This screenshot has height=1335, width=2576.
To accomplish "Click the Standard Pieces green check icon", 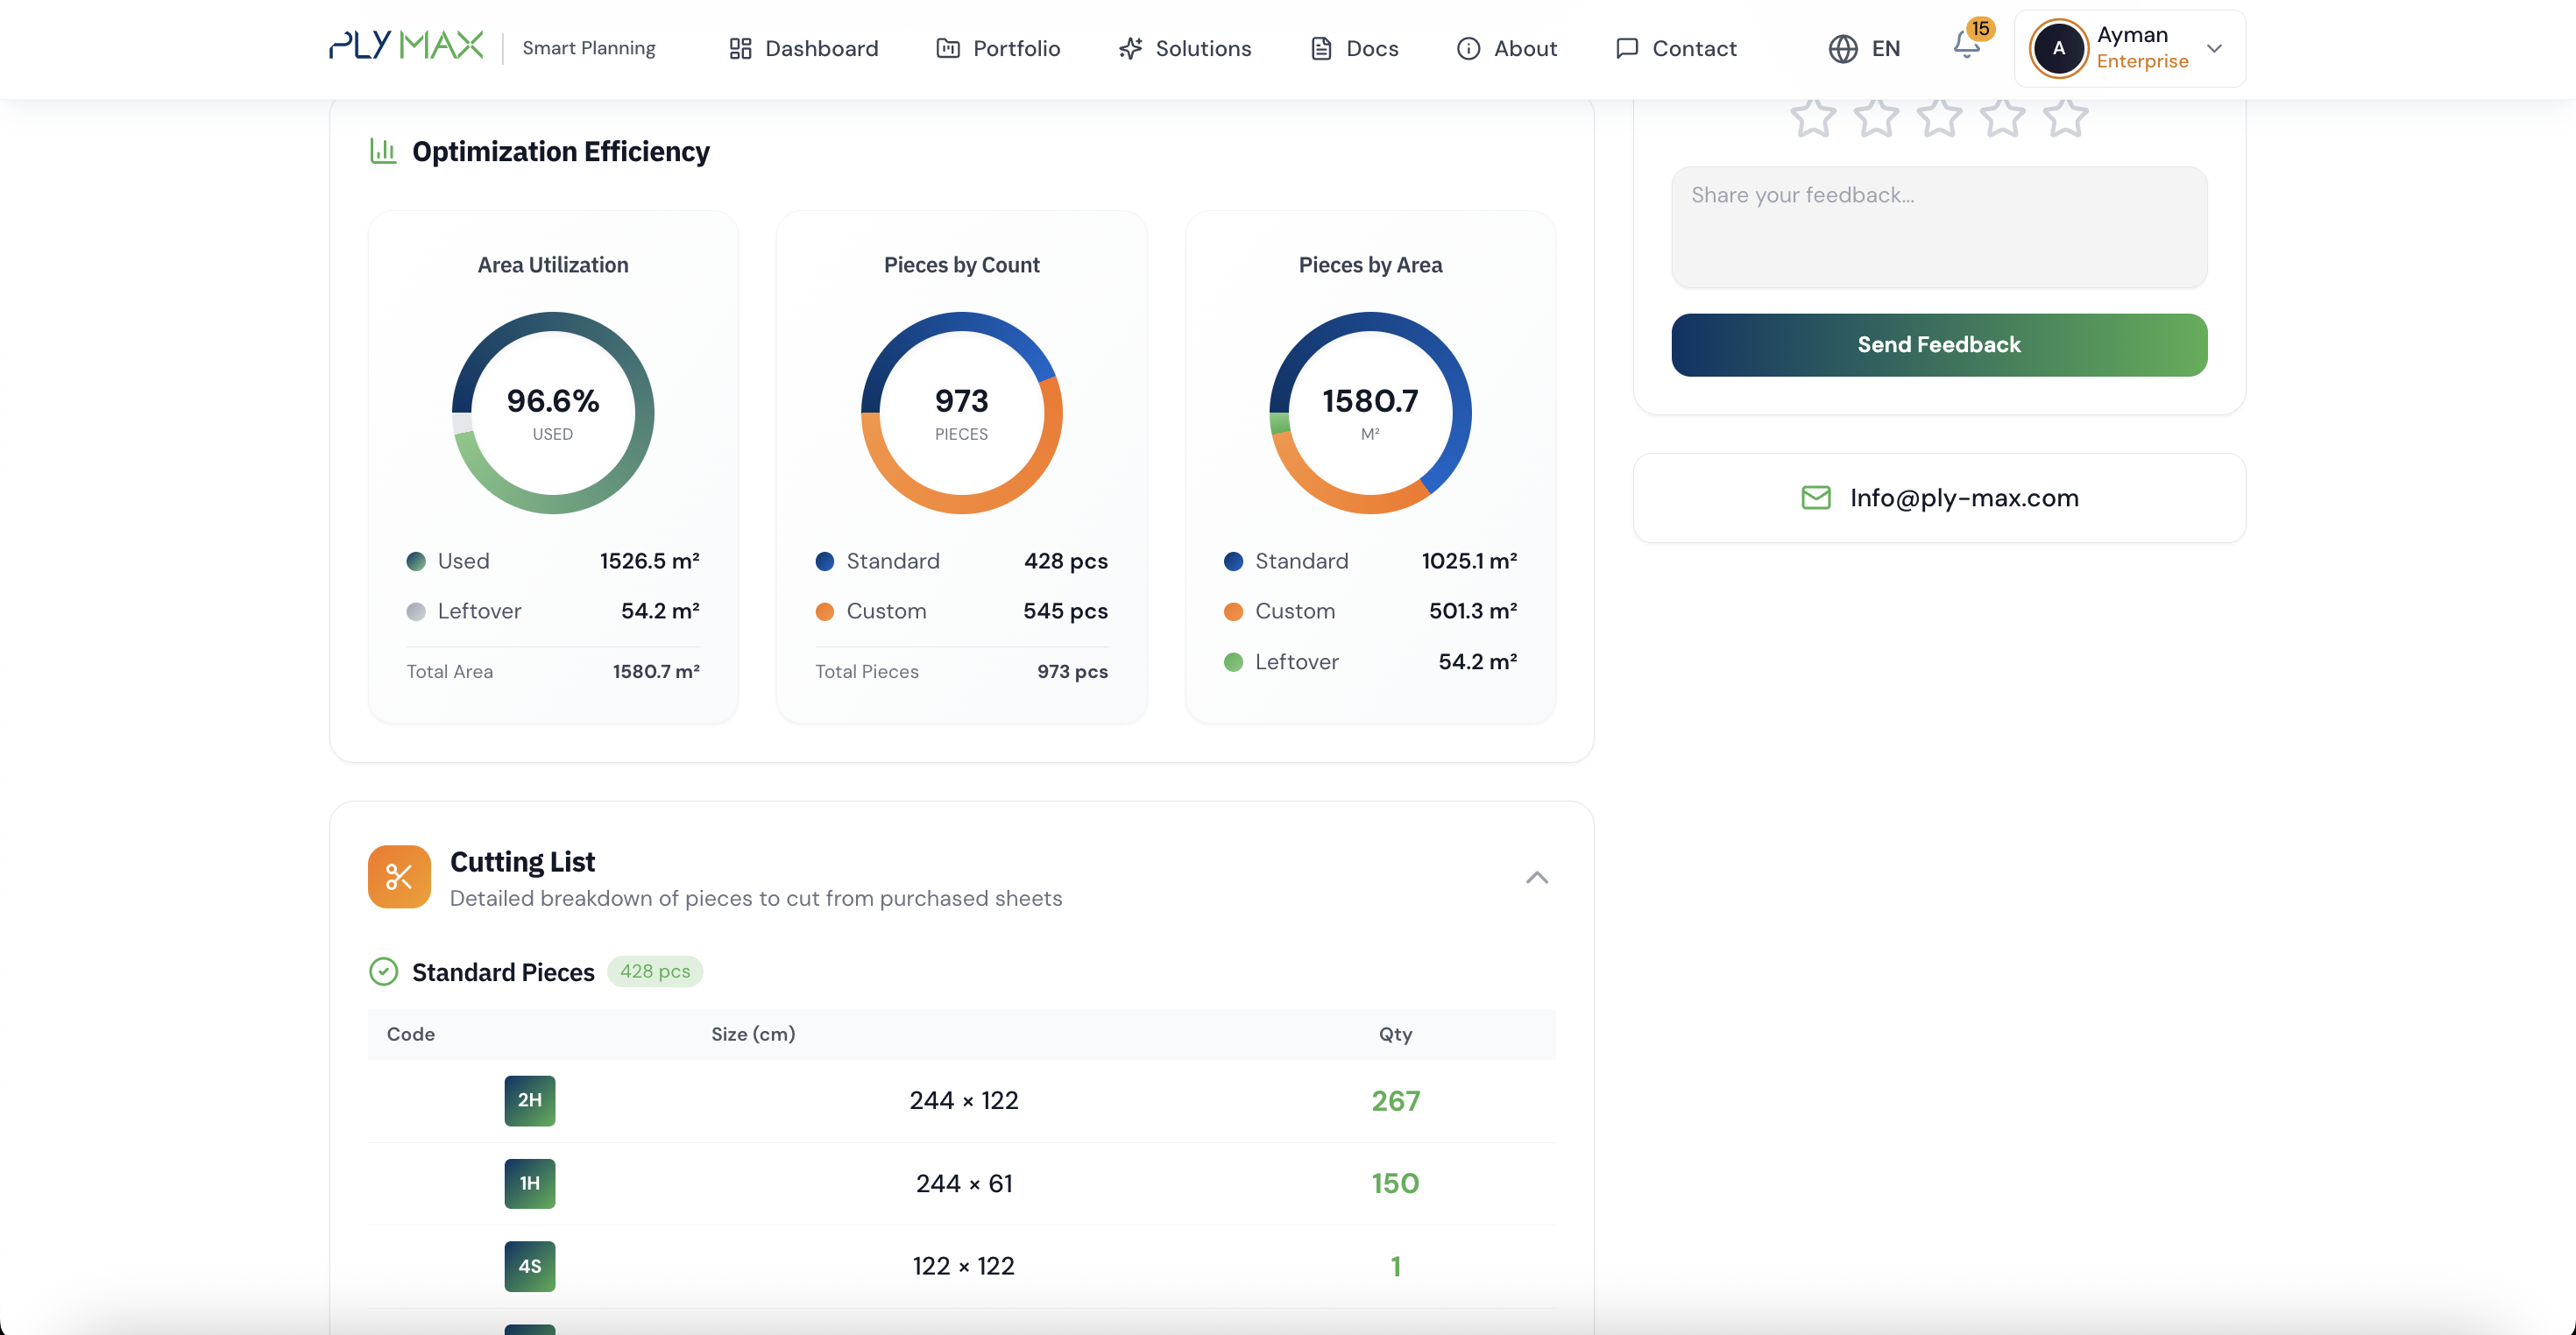I will pos(383,971).
